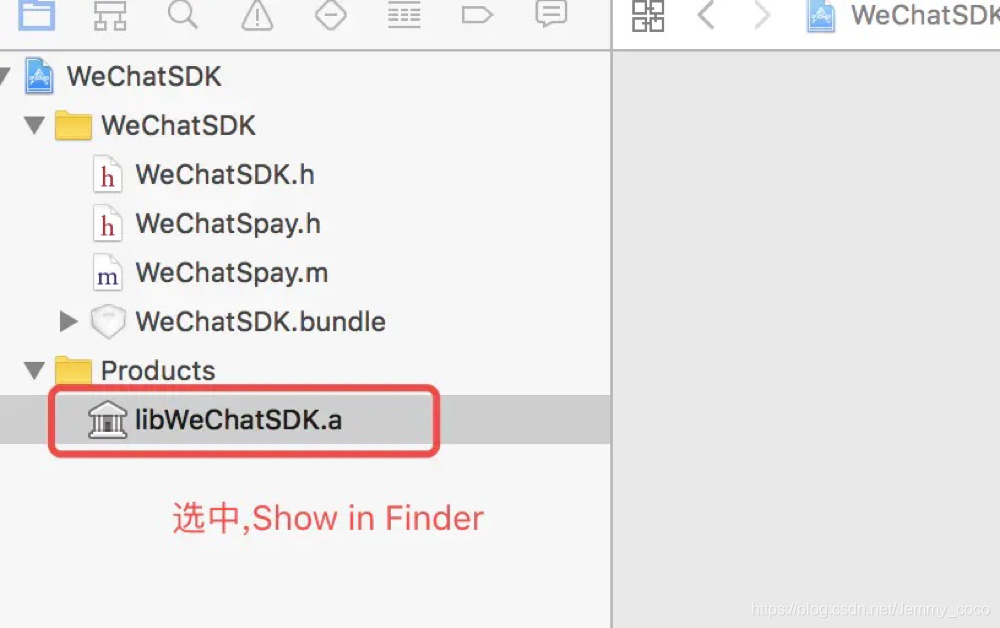The image size is (1000, 628).
Task: Collapse the WeChatSDK group folder triangle
Action: (34, 125)
